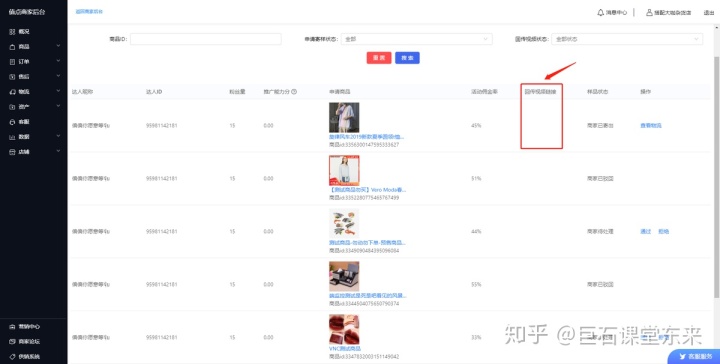Click the 操作 column header

click(x=646, y=92)
